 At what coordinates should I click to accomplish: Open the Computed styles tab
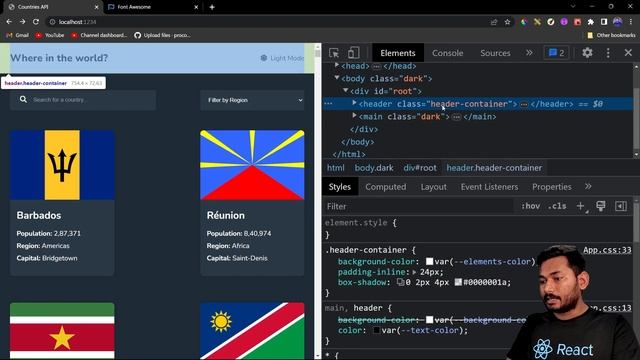point(386,187)
